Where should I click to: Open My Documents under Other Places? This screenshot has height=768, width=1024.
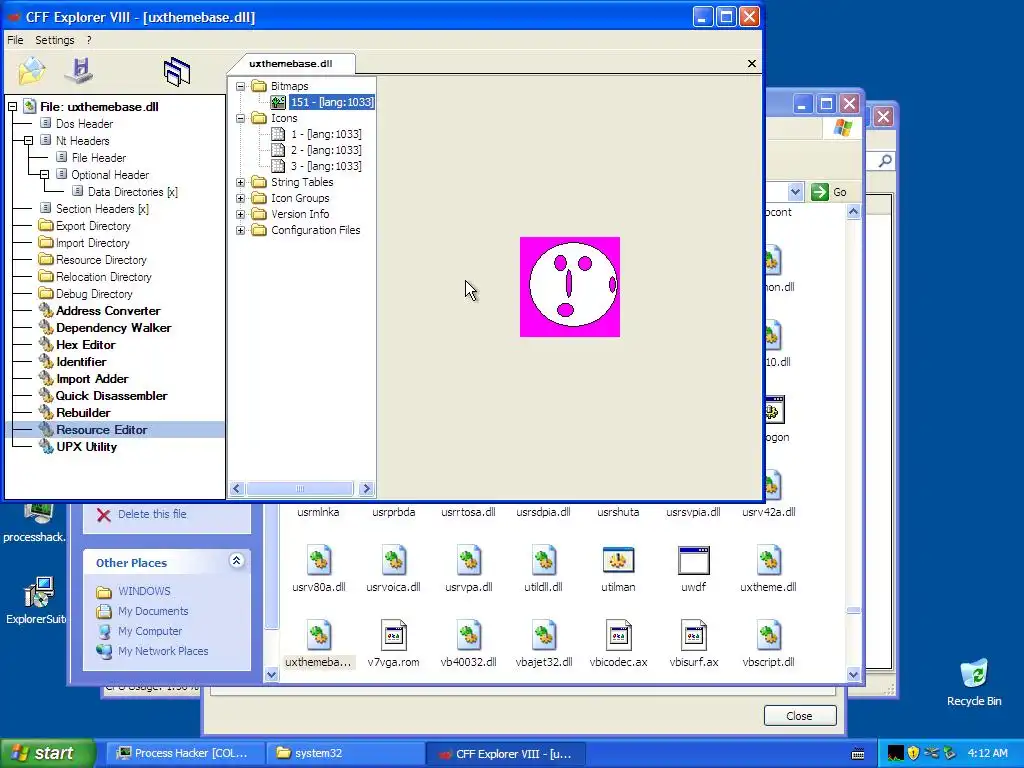153,611
